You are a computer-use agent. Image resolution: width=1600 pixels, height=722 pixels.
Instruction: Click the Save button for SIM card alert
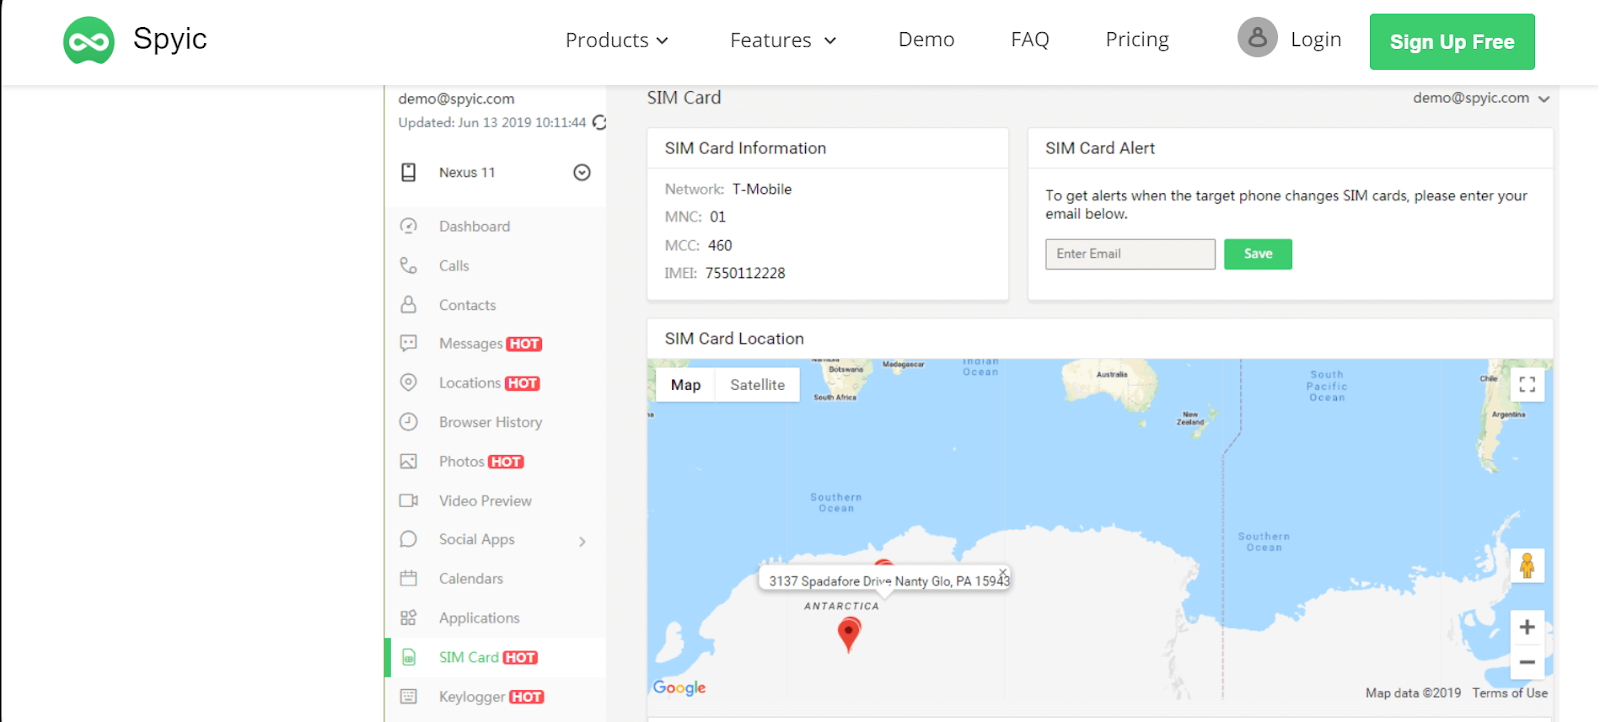(1258, 254)
